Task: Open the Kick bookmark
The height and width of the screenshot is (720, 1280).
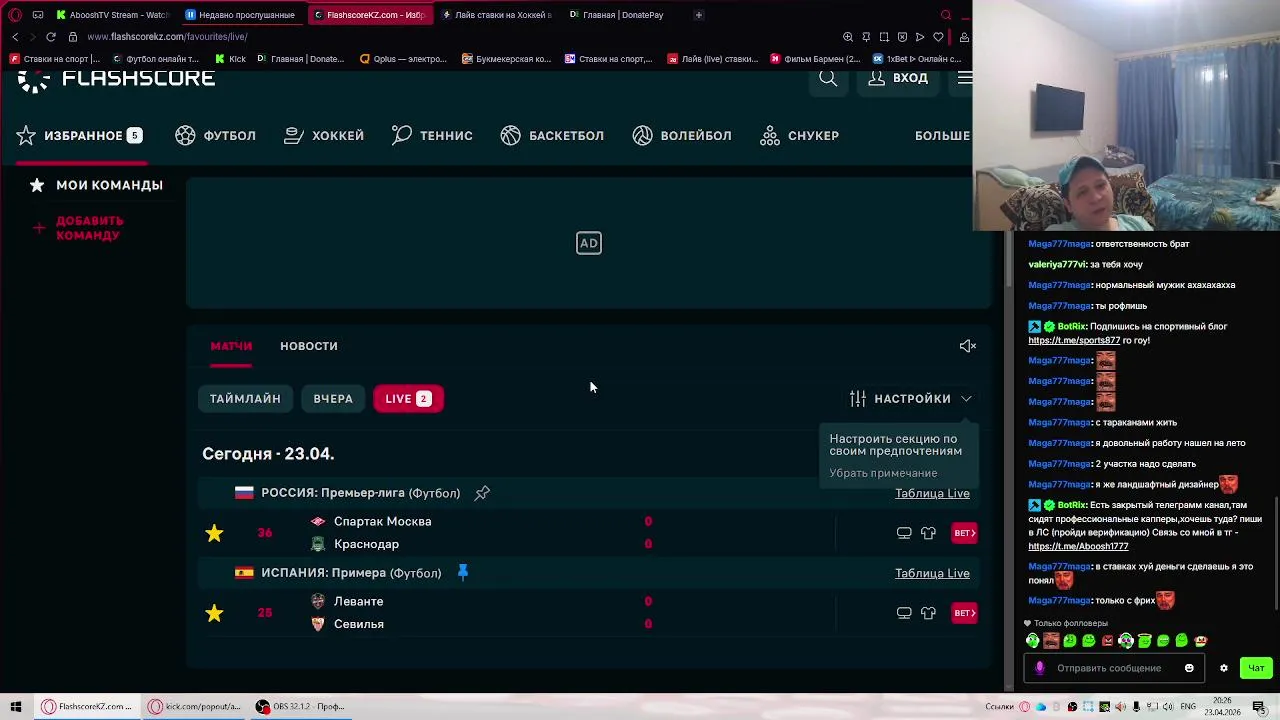Action: click(x=230, y=59)
